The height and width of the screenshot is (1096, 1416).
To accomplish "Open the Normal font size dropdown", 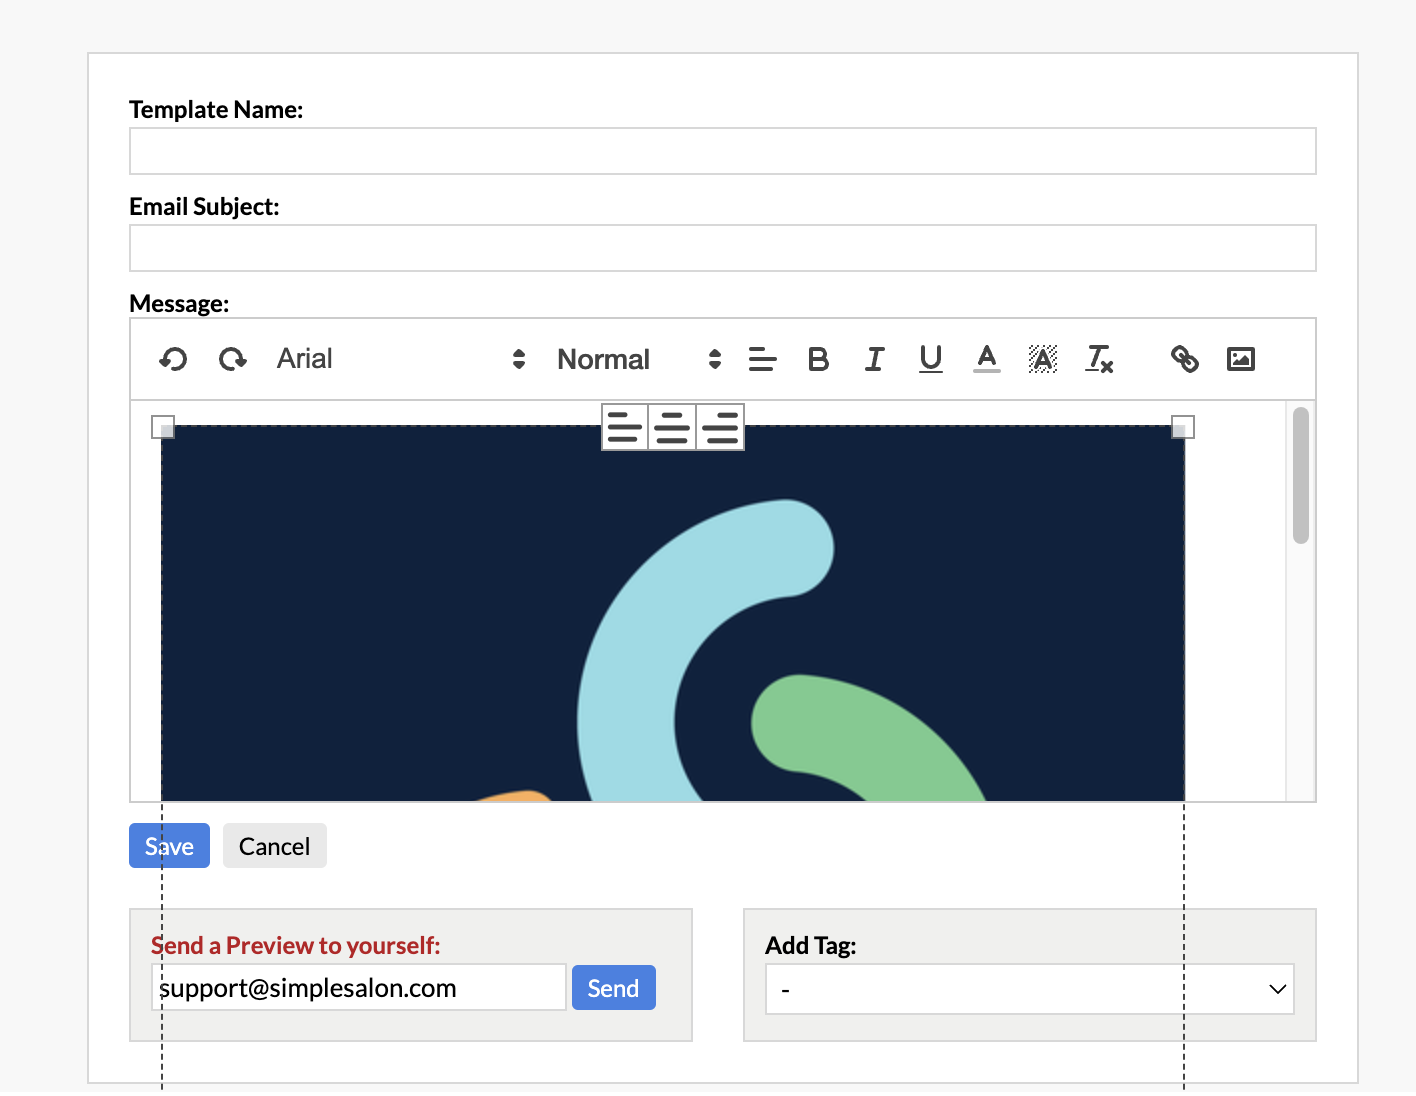I will 640,359.
